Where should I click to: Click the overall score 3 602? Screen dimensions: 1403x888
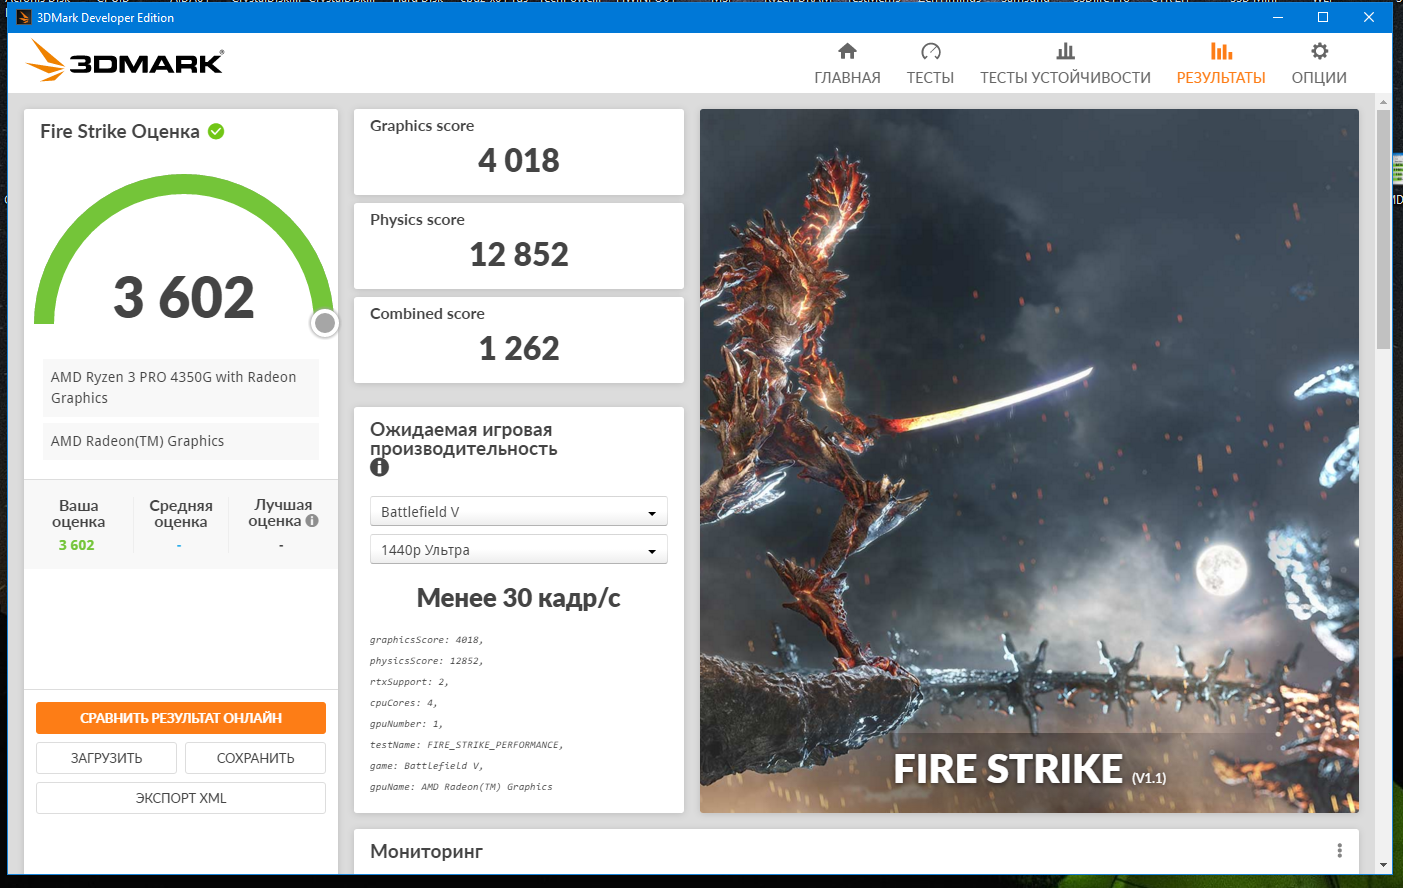coord(184,297)
